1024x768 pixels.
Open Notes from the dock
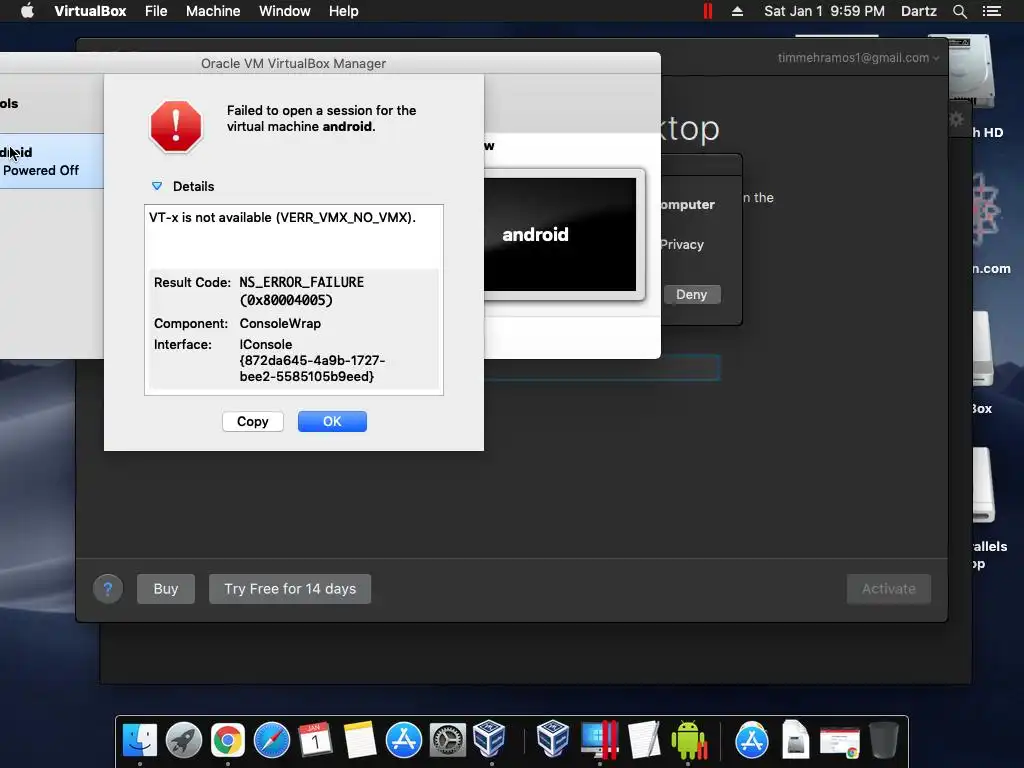(359, 740)
